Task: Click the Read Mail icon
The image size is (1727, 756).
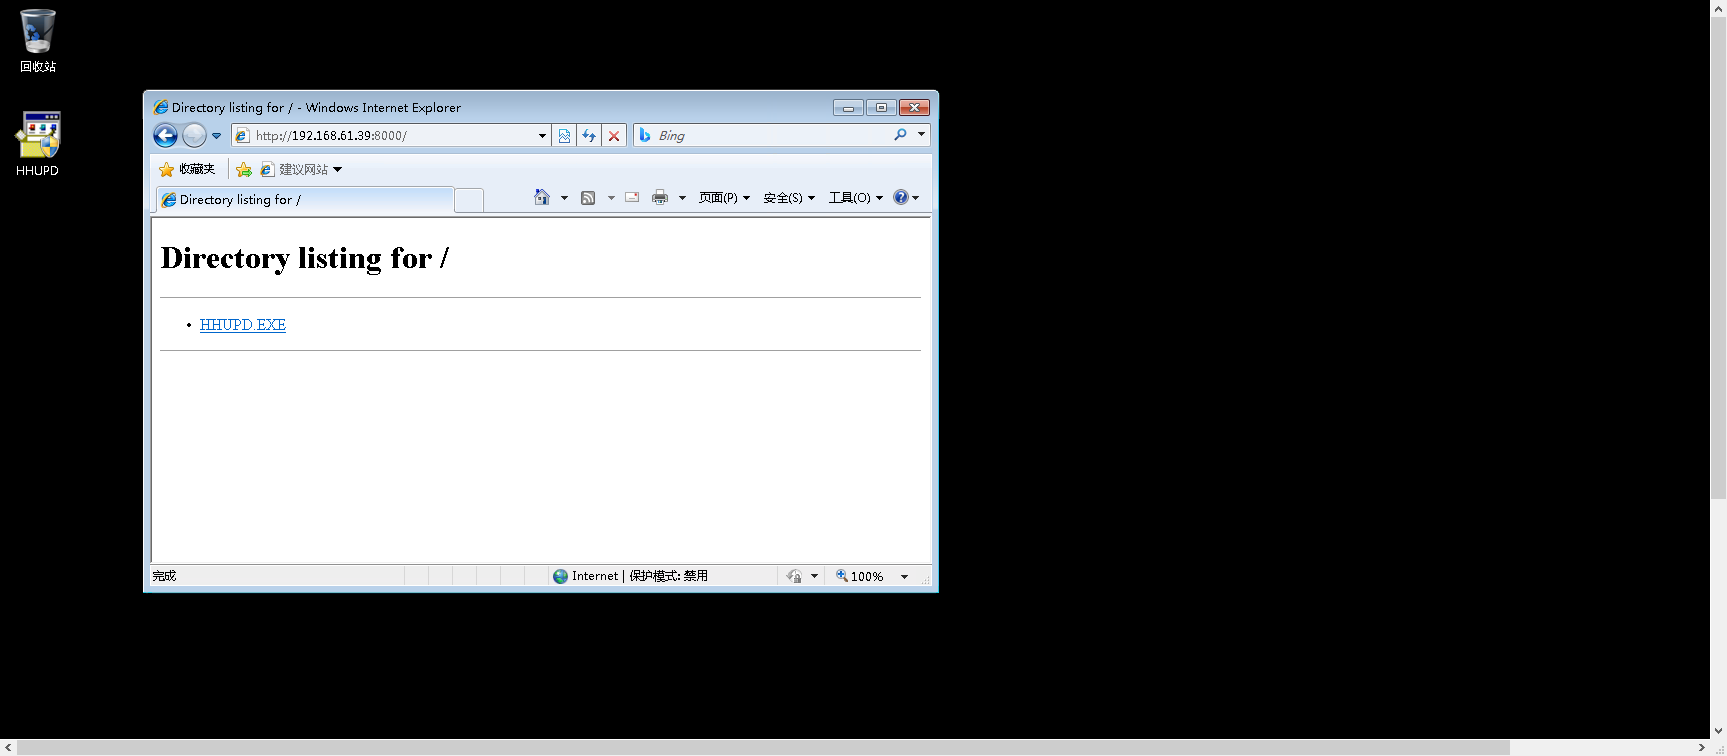Action: (x=632, y=197)
